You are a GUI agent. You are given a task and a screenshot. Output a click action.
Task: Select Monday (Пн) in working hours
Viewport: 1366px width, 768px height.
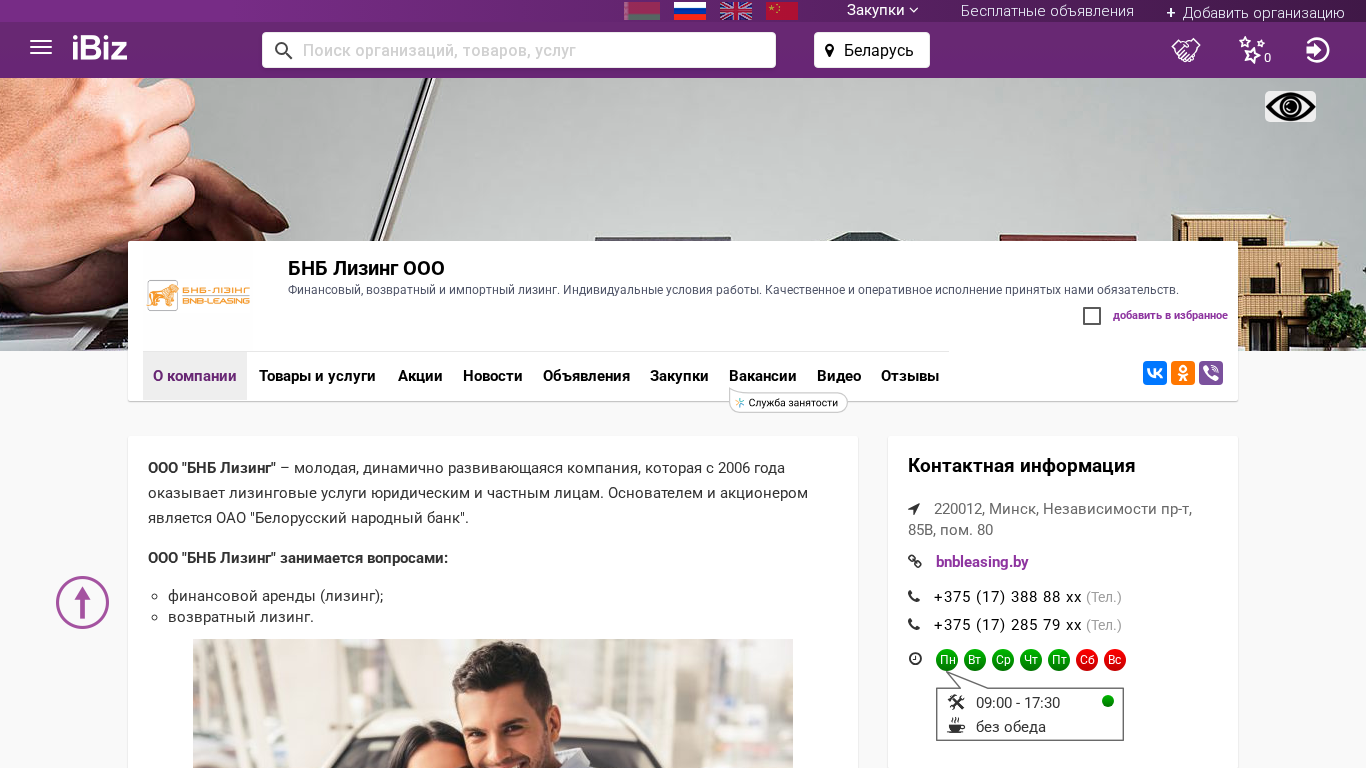947,660
